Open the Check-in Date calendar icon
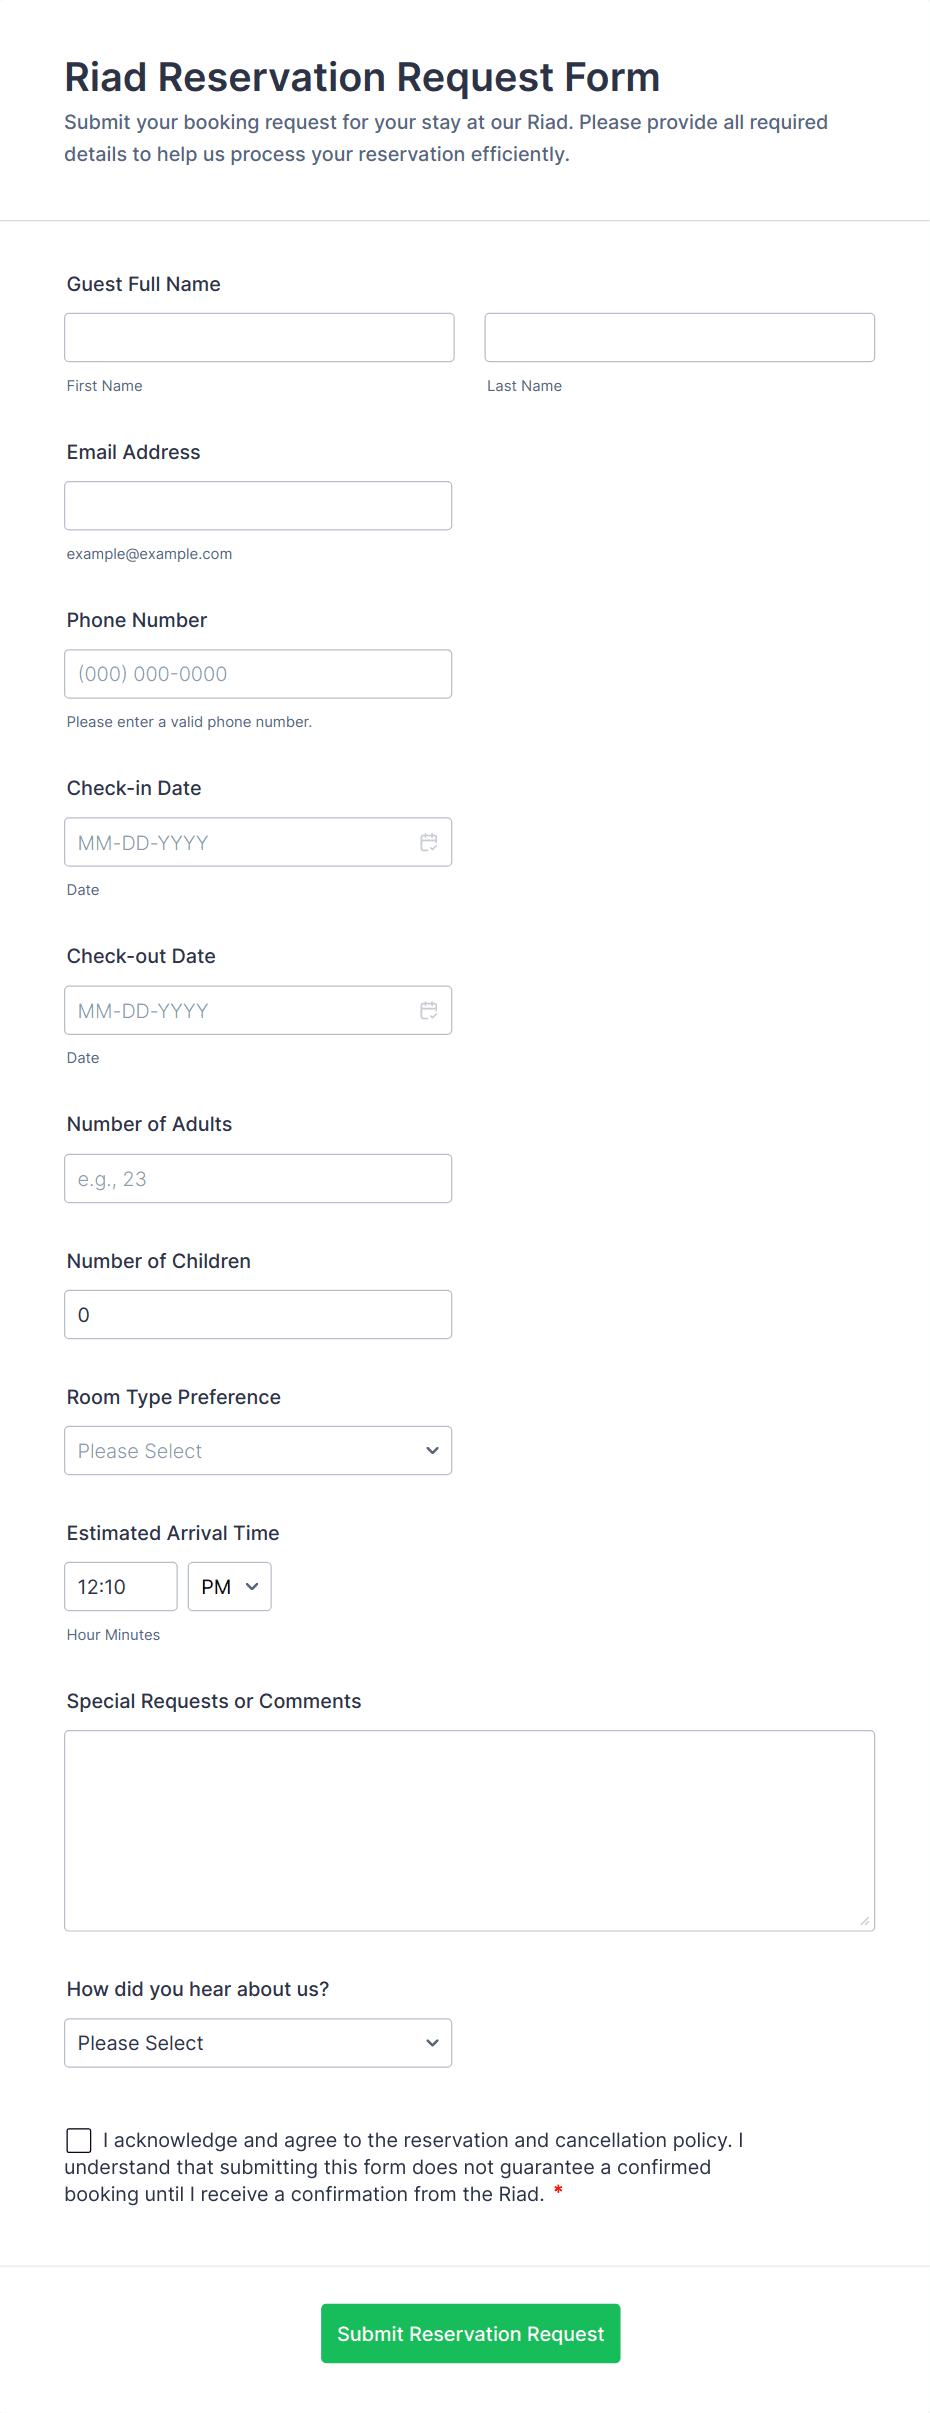 [x=429, y=842]
